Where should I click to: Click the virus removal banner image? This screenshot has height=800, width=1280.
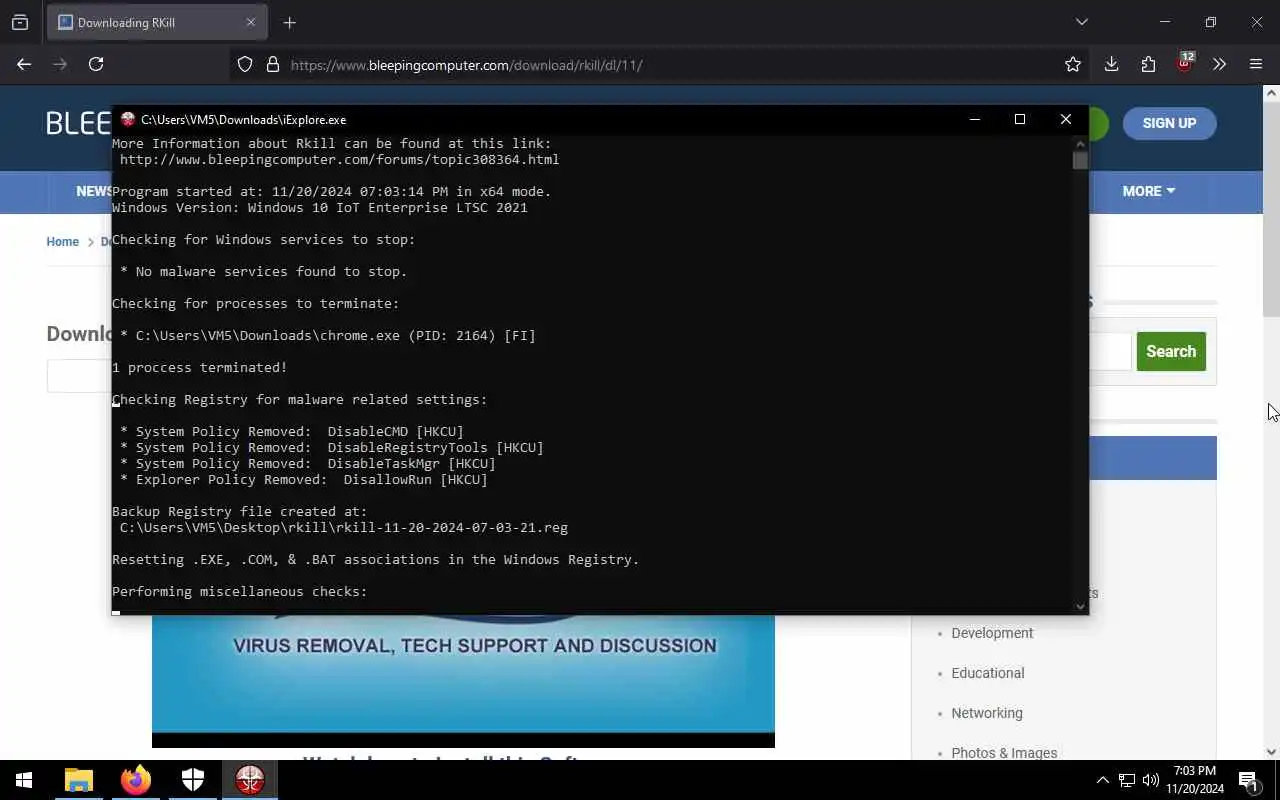[x=463, y=681]
